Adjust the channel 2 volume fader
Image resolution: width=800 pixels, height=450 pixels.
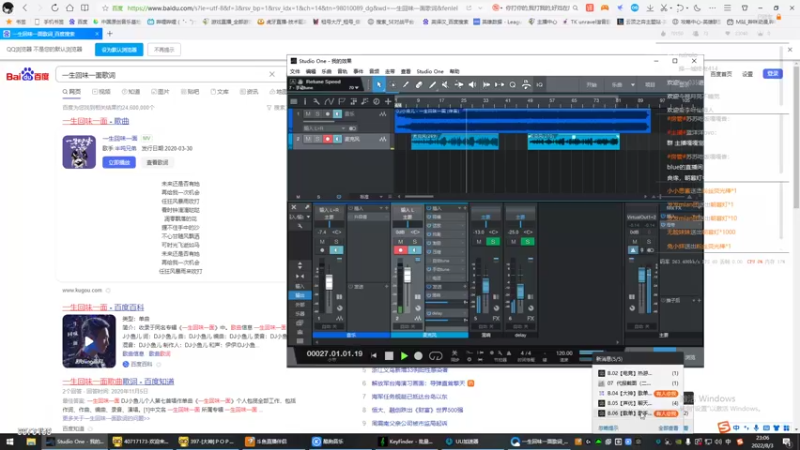pyautogui.click(x=407, y=276)
